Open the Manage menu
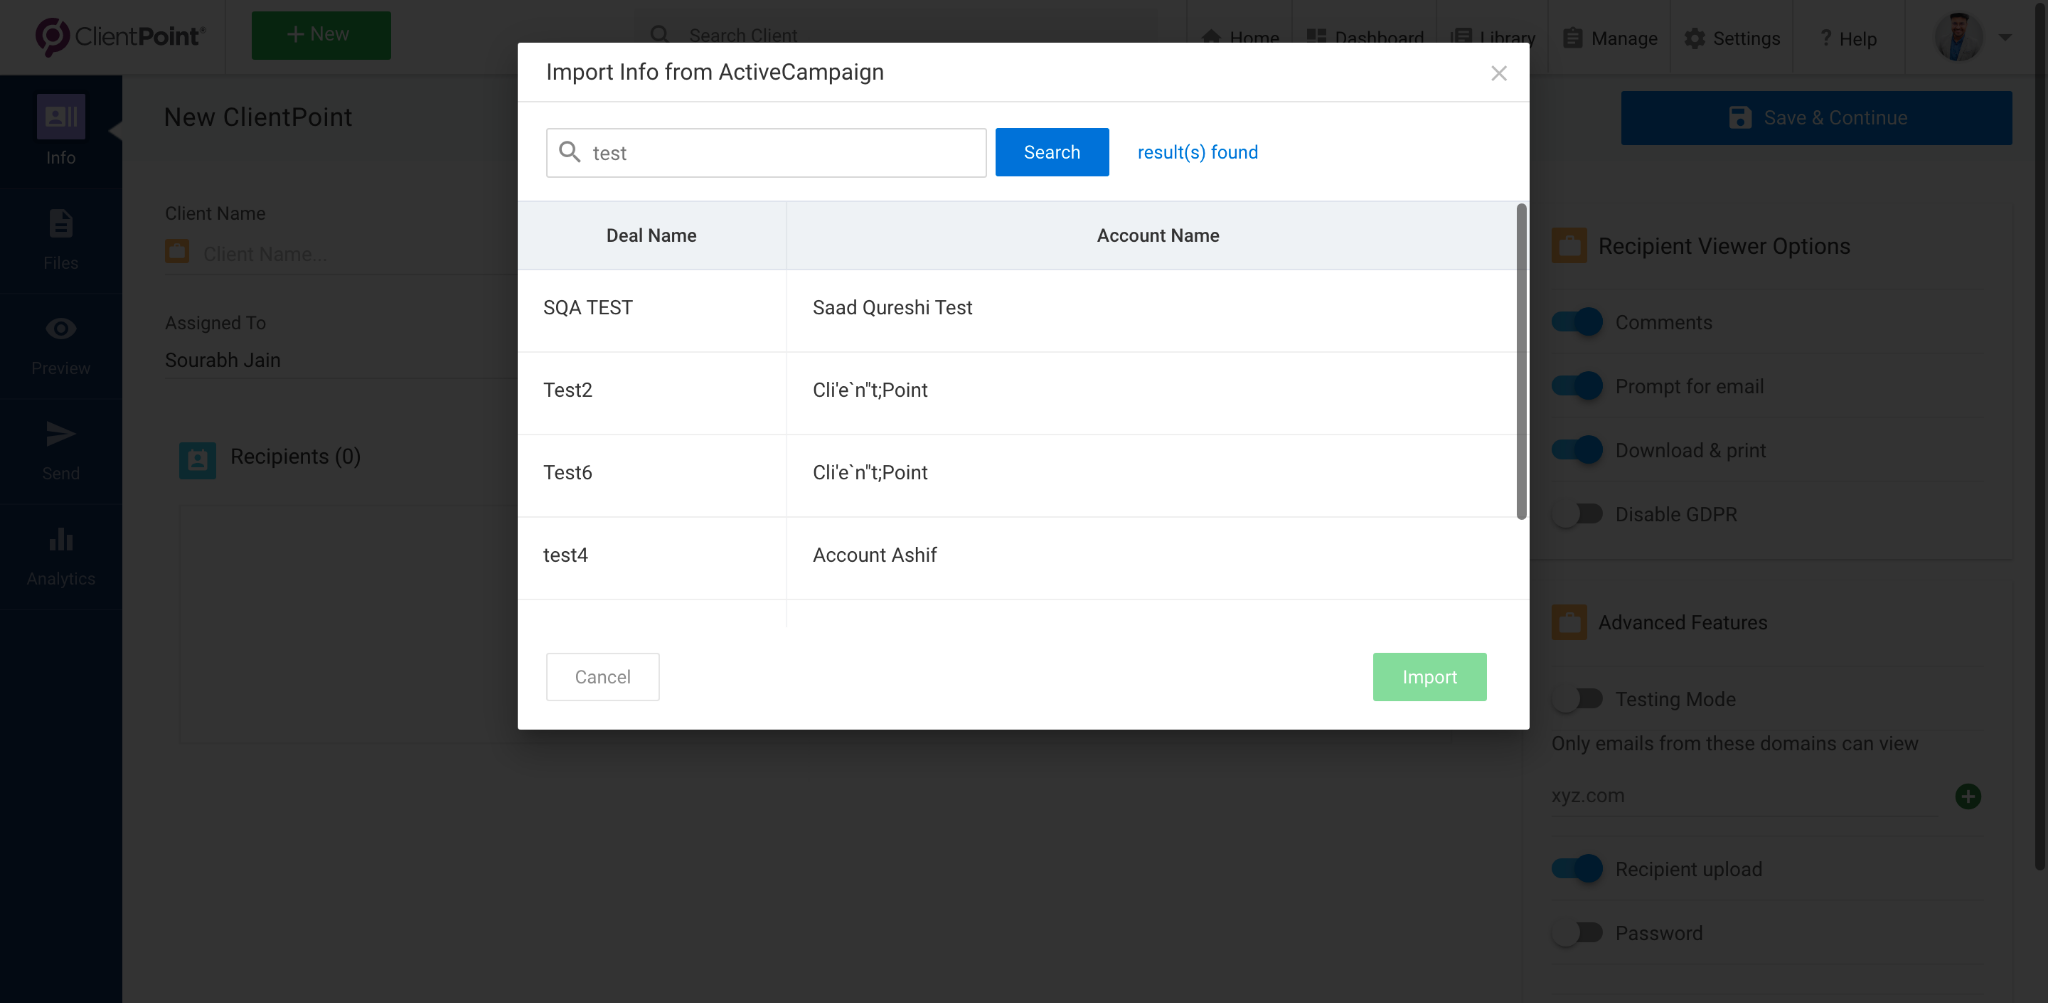 click(1610, 38)
